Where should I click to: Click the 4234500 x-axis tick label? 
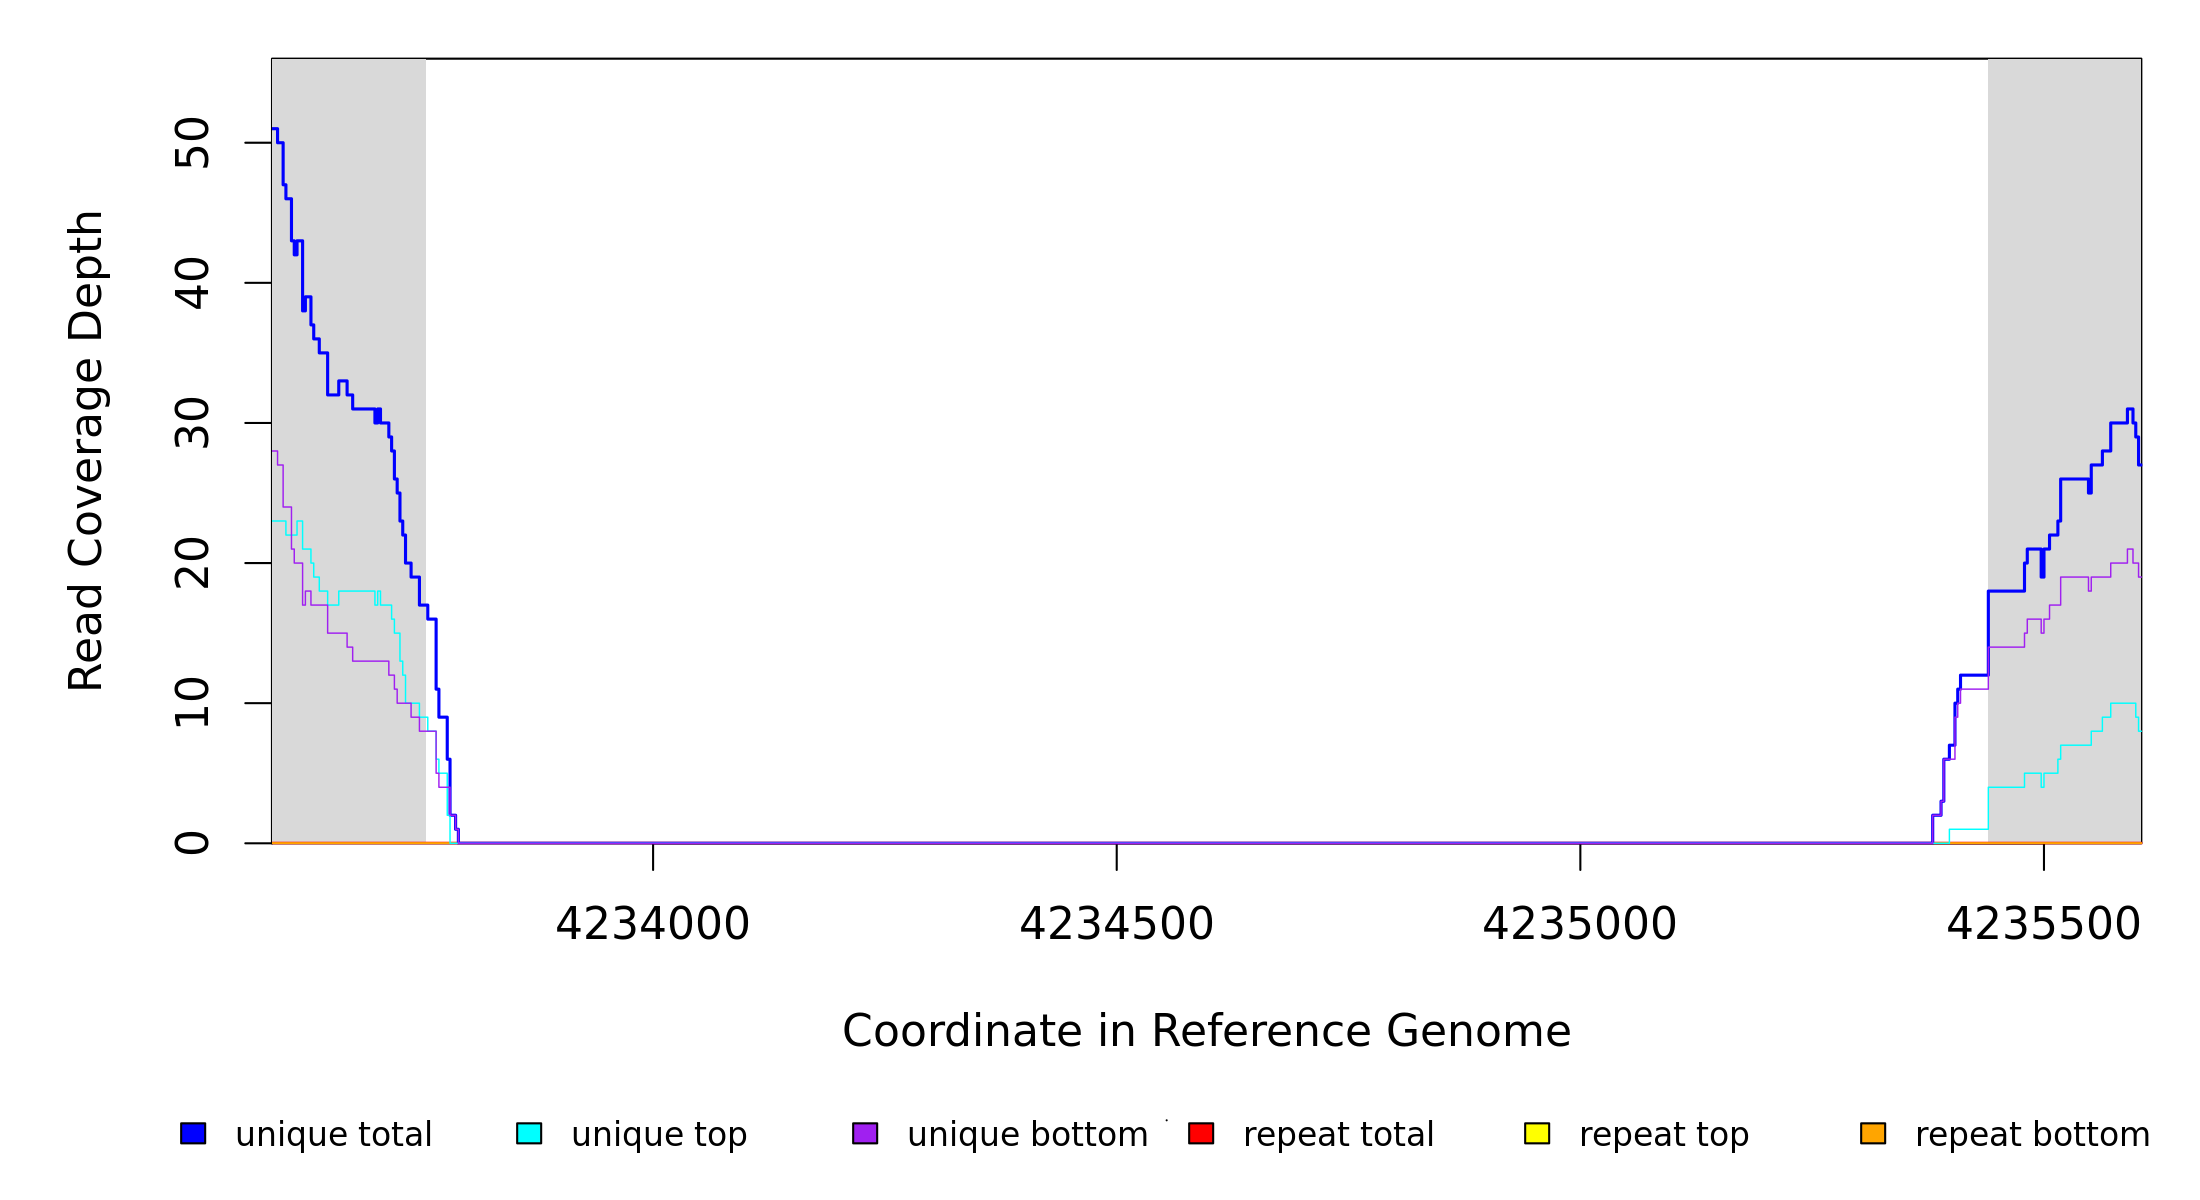point(1116,924)
